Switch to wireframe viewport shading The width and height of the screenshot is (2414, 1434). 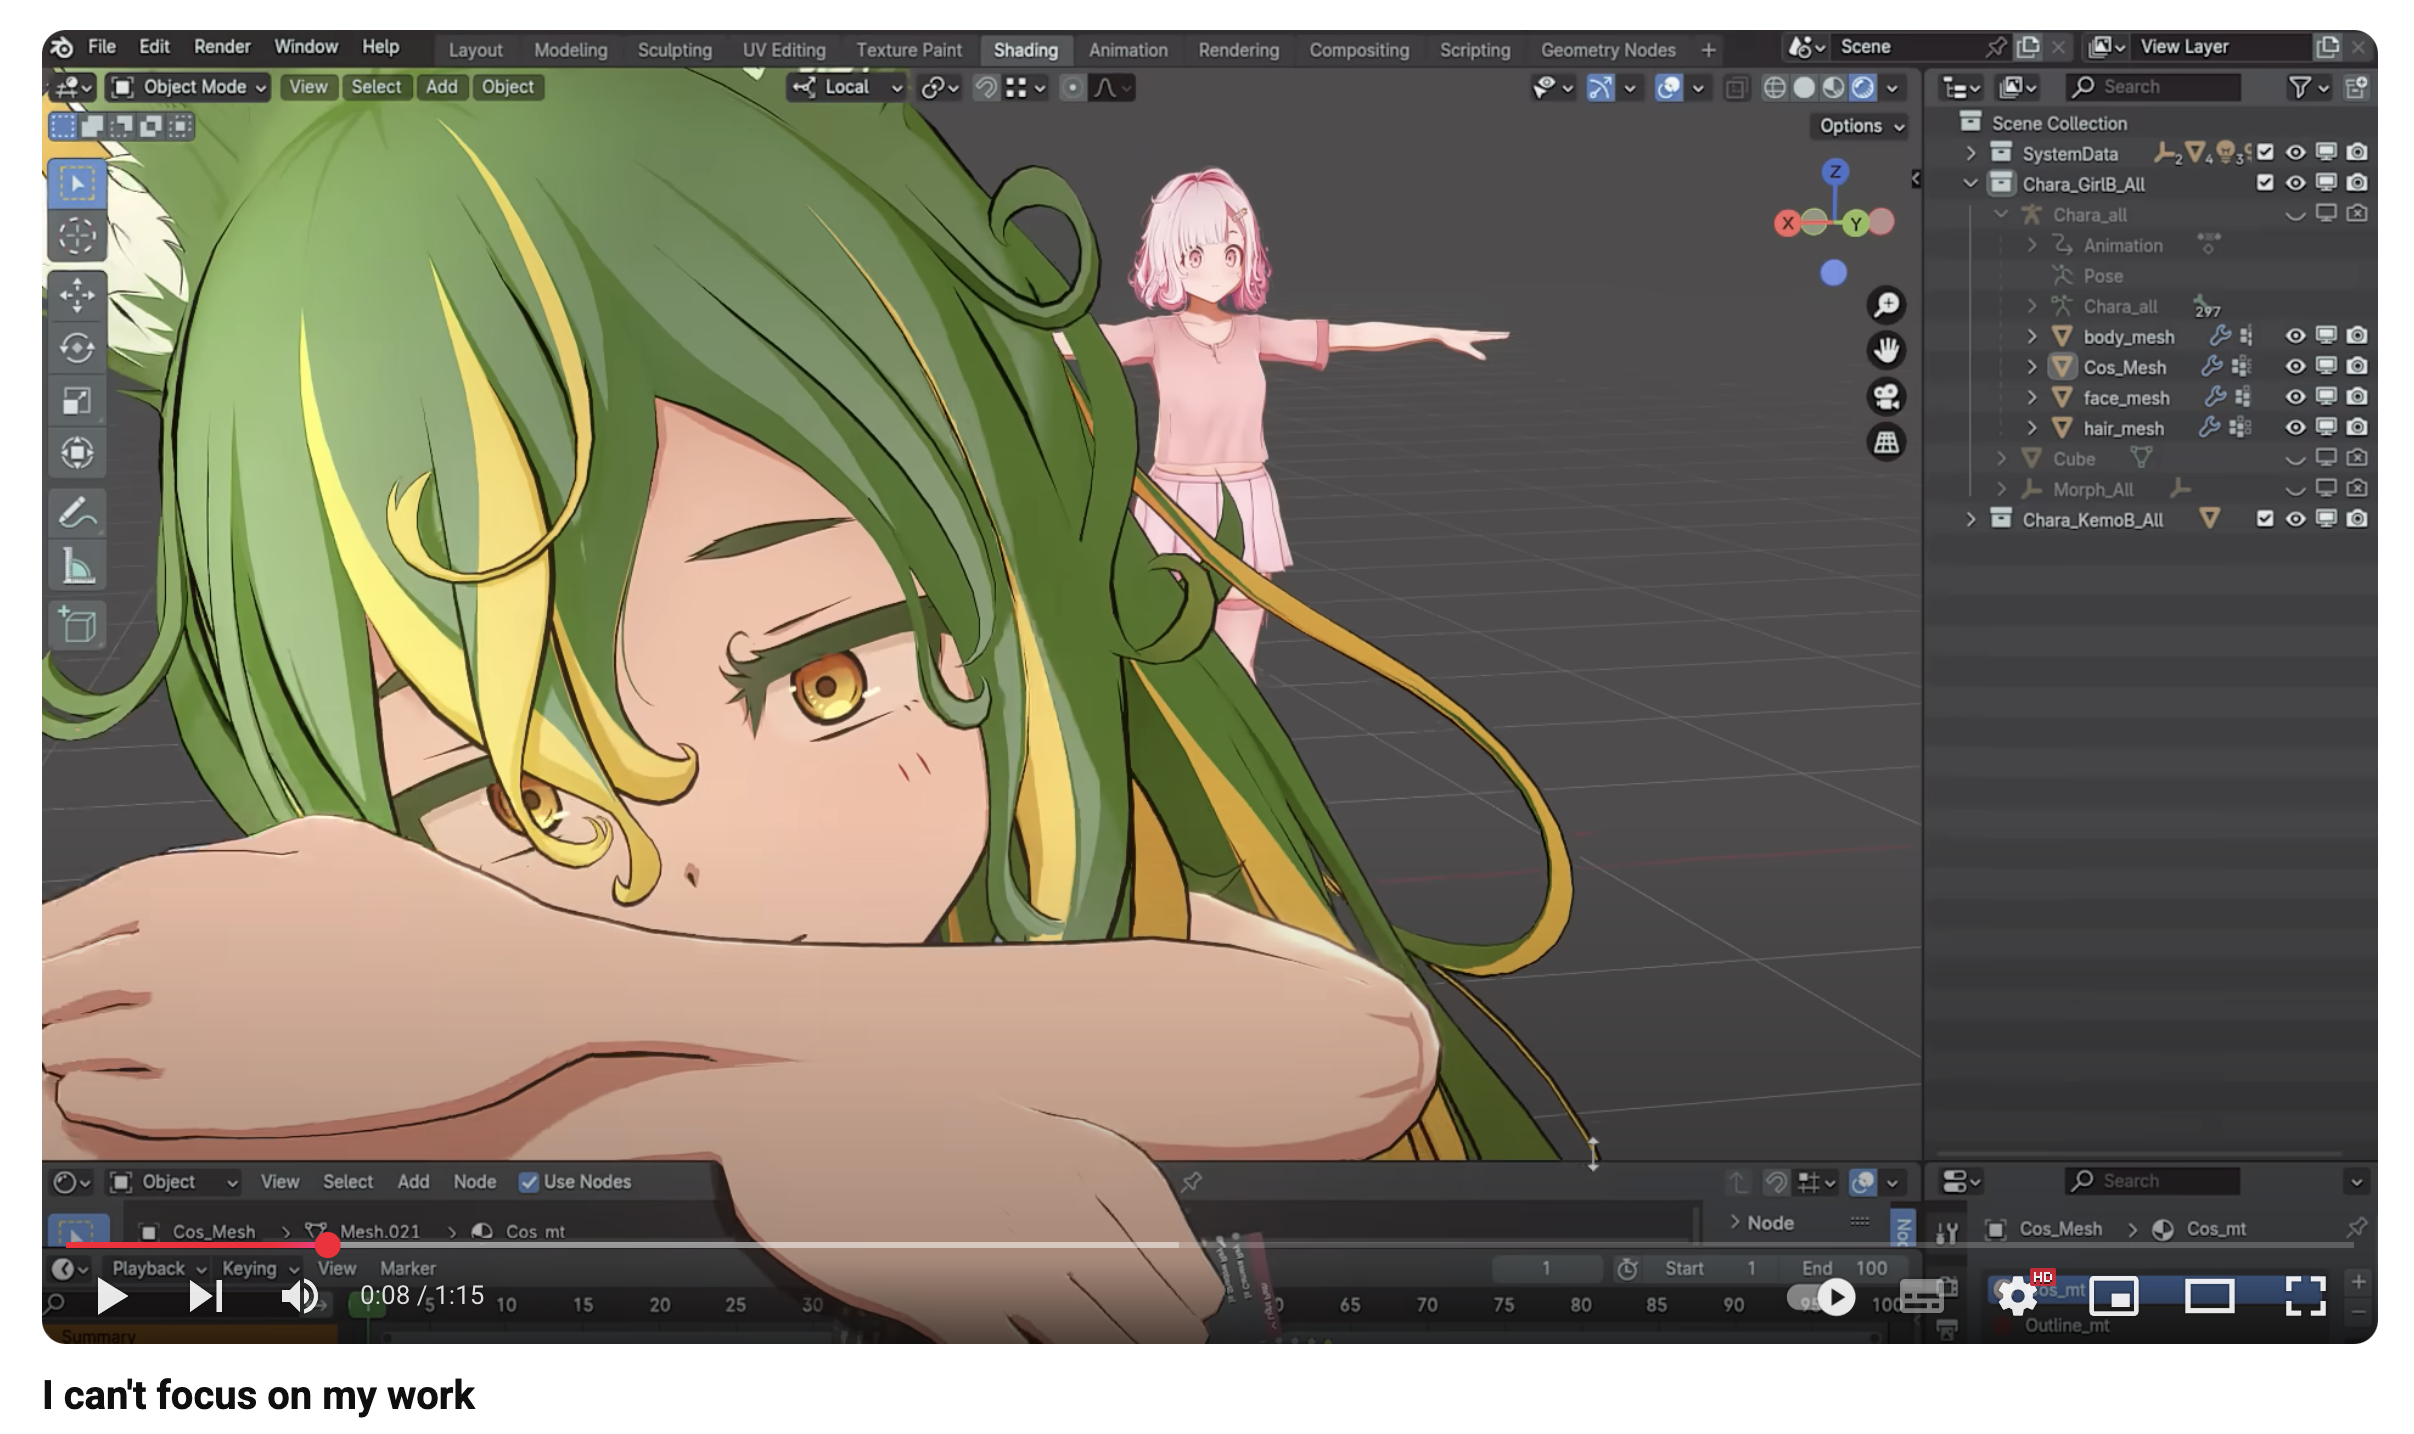point(1774,88)
